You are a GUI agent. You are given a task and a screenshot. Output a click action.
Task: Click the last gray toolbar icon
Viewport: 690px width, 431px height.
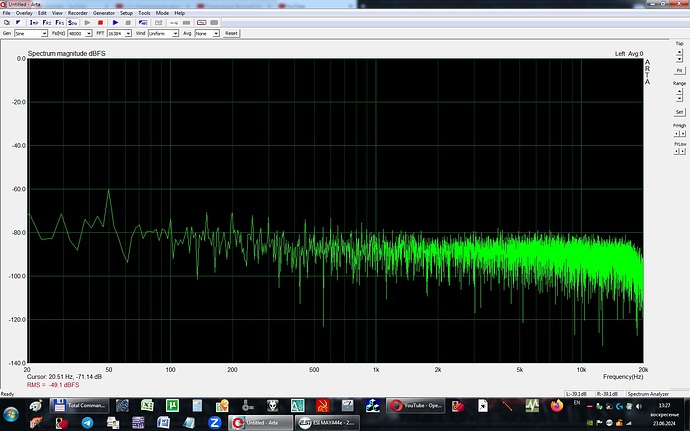click(x=214, y=22)
